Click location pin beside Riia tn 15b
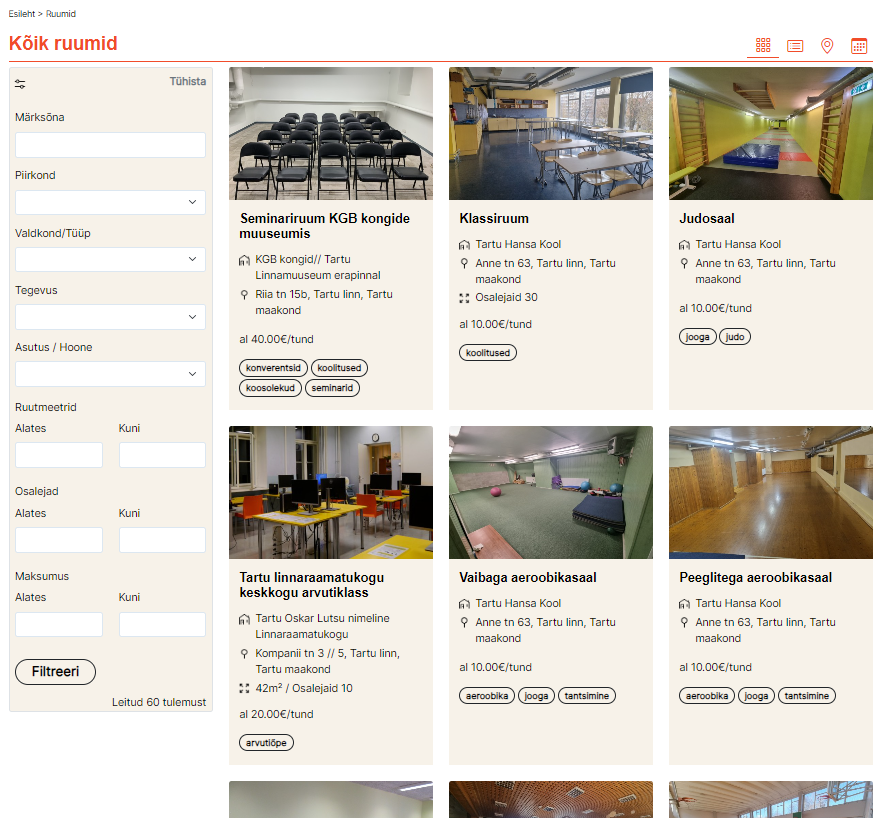The height and width of the screenshot is (818, 878). coord(245,295)
